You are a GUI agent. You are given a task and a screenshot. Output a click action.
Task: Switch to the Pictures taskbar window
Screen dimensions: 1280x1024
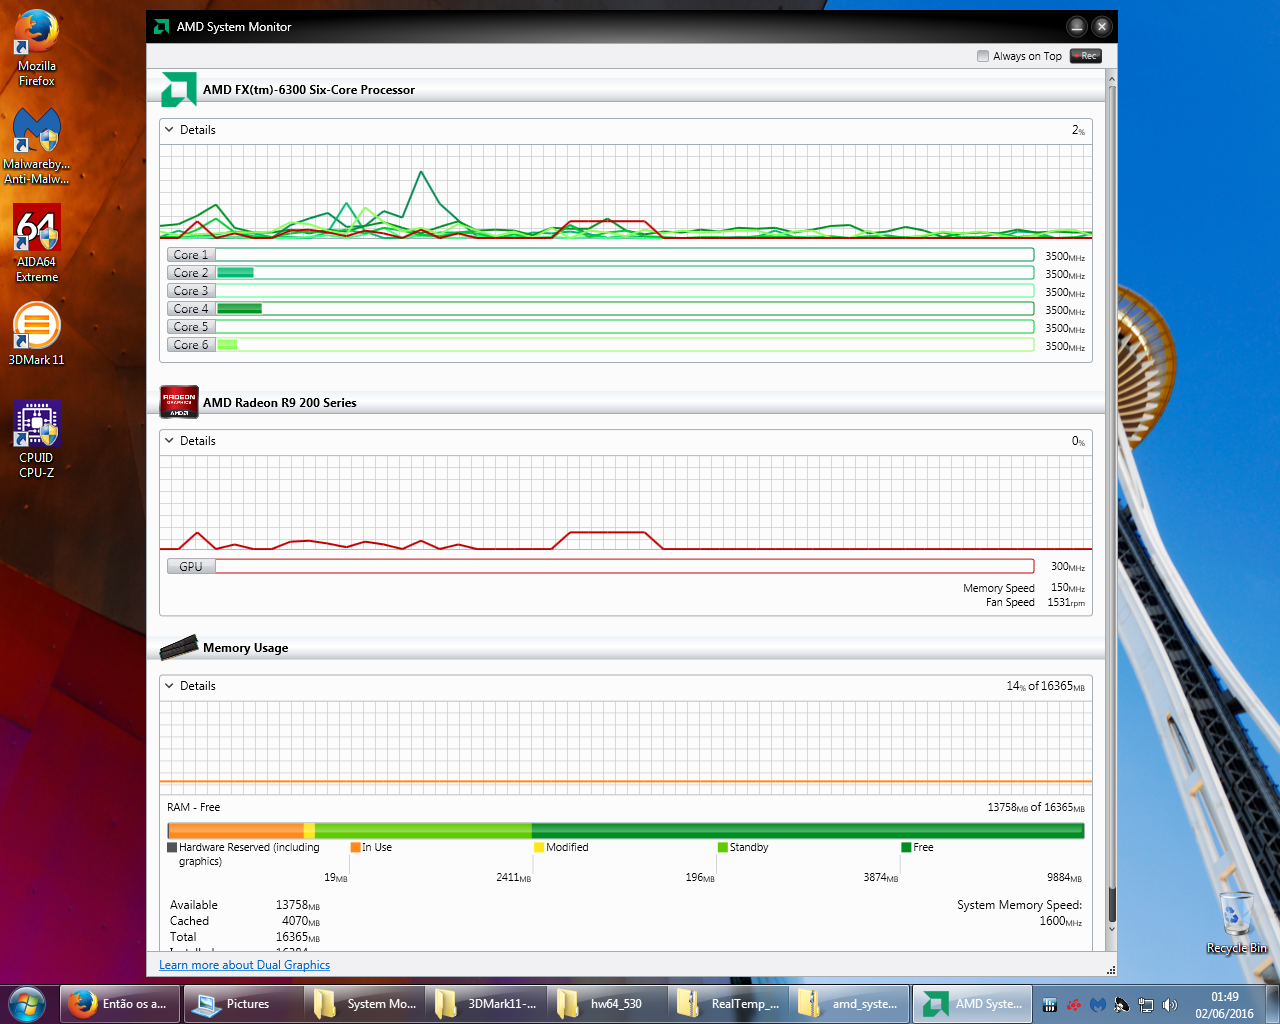point(243,1004)
